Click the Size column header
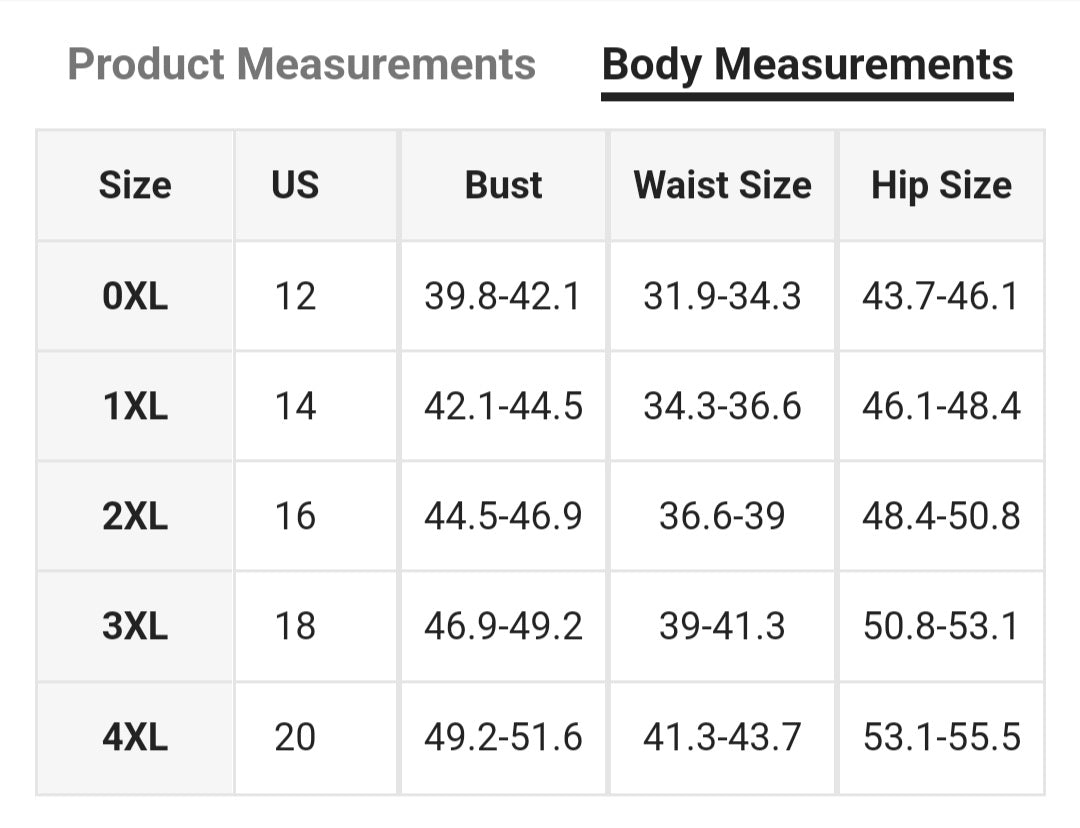This screenshot has height=828, width=1080. [x=135, y=185]
